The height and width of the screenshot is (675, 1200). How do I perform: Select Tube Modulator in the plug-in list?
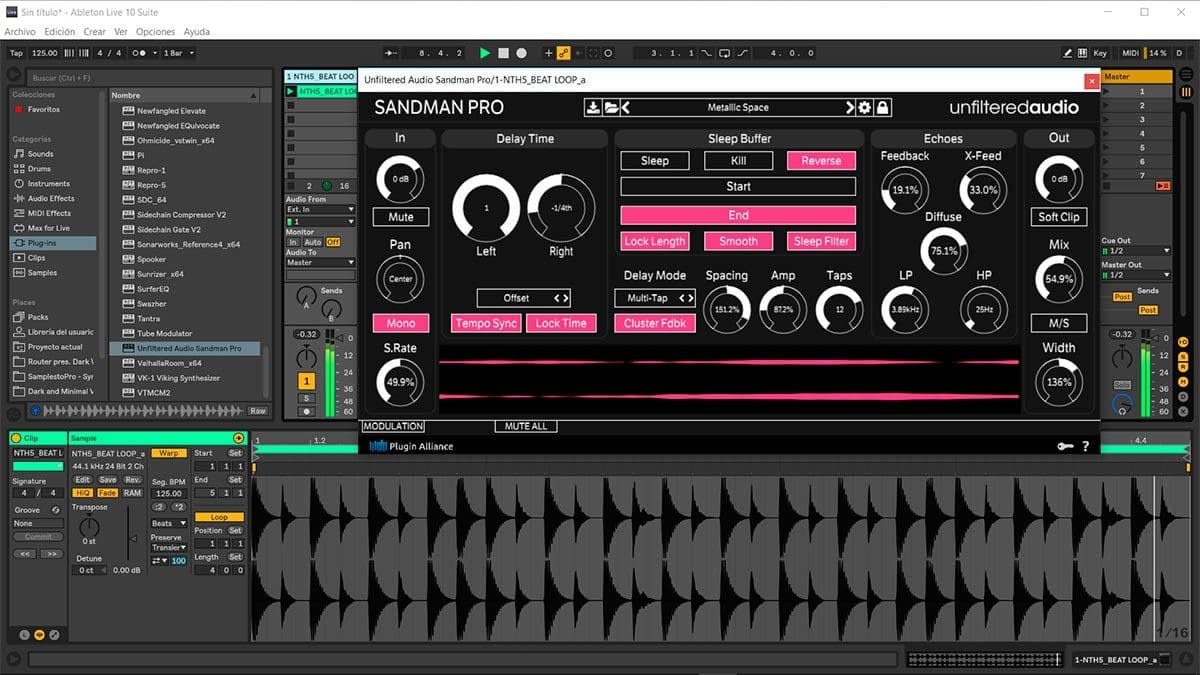coord(165,333)
